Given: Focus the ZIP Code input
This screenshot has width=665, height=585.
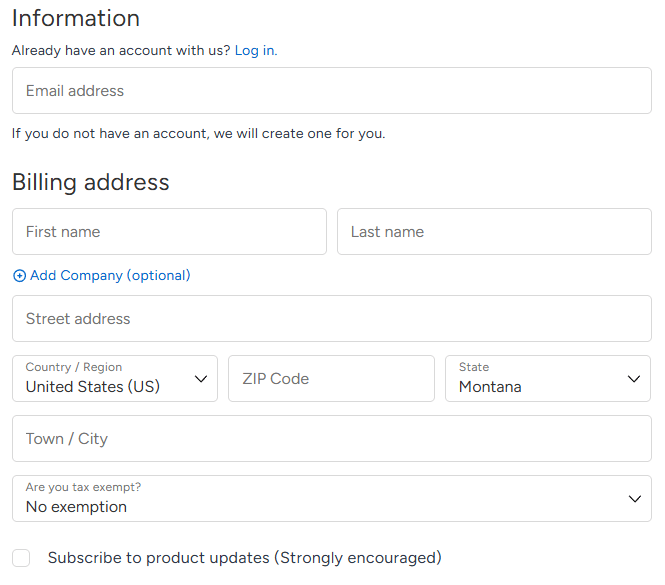Looking at the screenshot, I should click(x=331, y=379).
